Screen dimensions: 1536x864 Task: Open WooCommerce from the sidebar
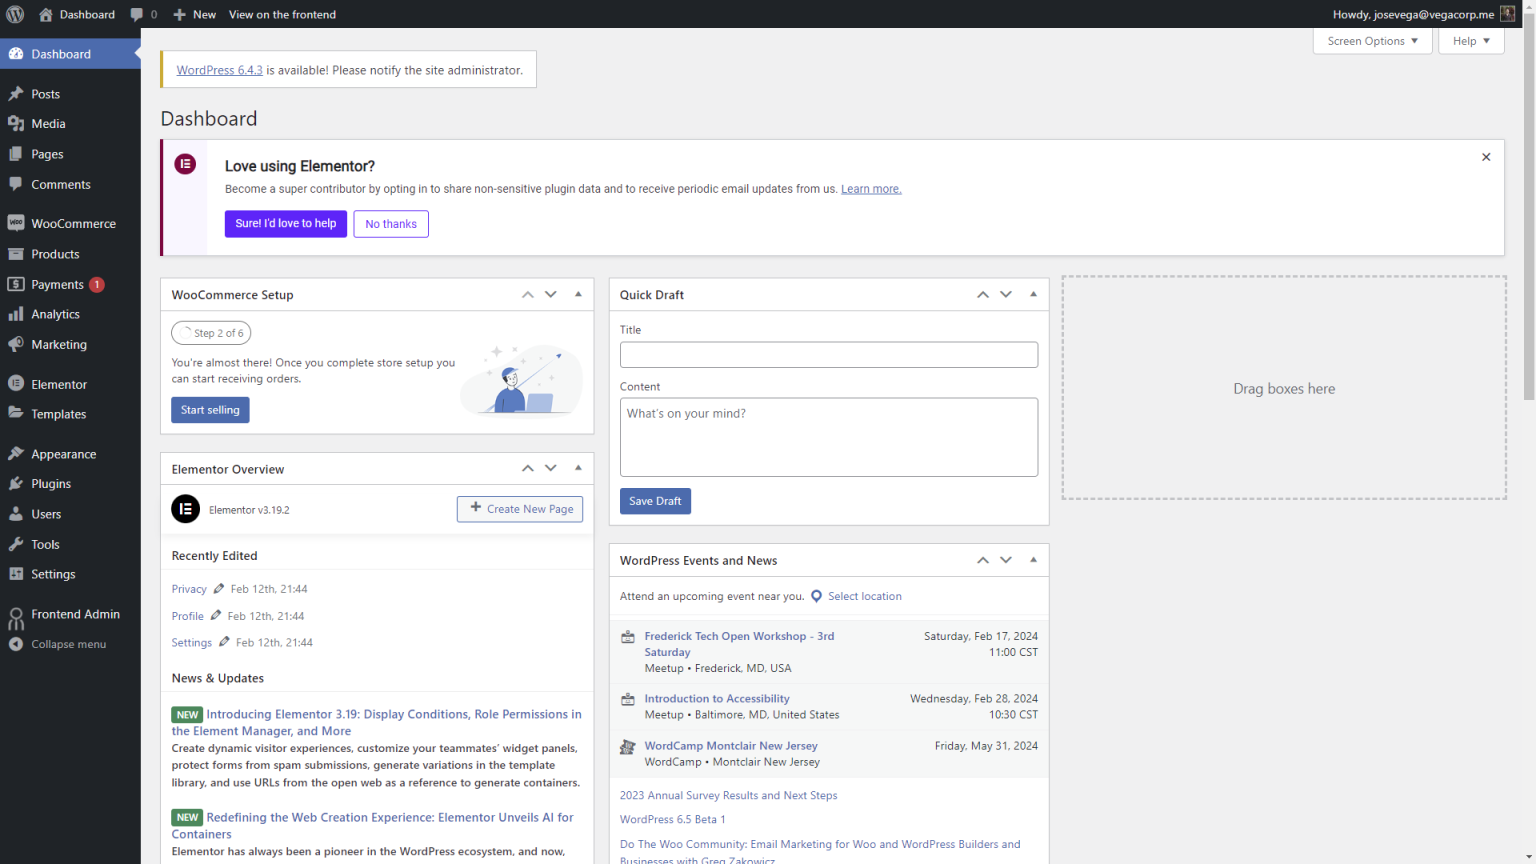(75, 223)
